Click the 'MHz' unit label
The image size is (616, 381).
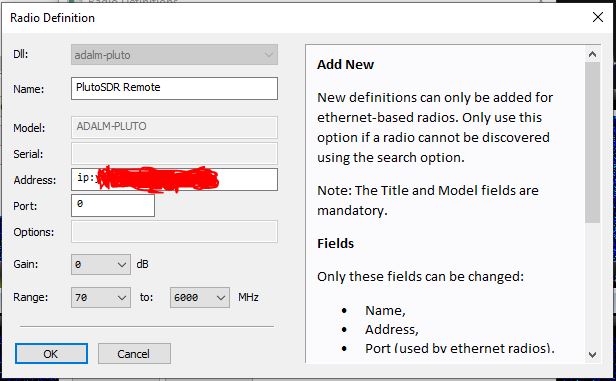tap(248, 297)
